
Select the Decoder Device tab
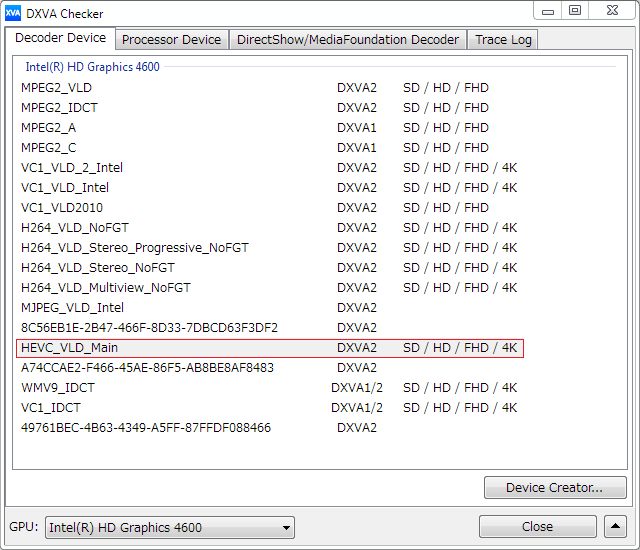point(60,38)
